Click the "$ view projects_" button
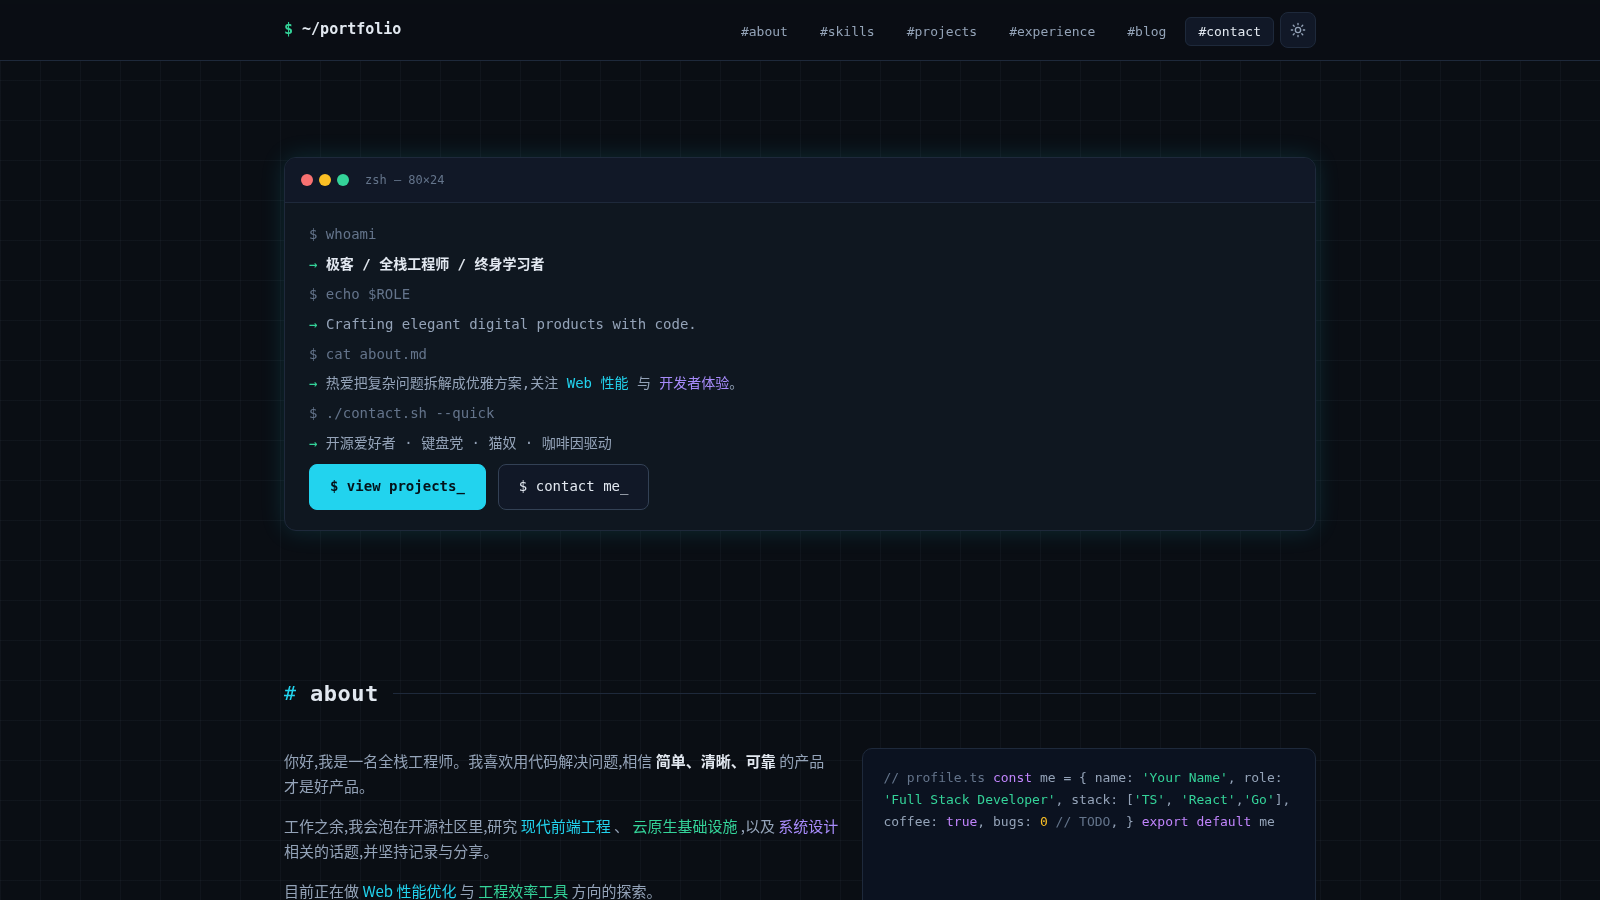The image size is (1600, 900). pyautogui.click(x=397, y=487)
